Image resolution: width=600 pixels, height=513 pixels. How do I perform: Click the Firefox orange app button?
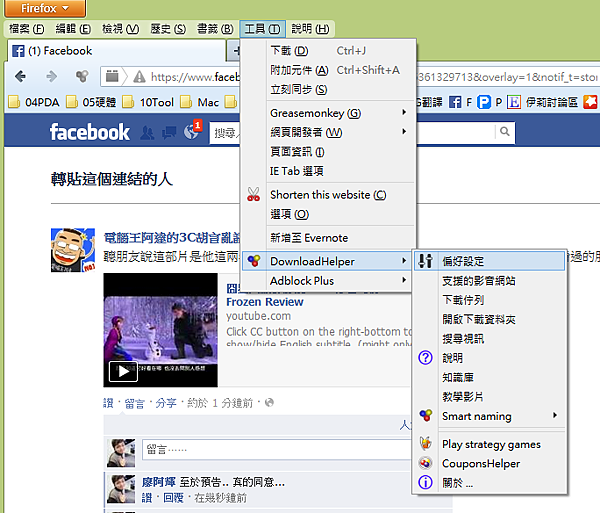(45, 8)
